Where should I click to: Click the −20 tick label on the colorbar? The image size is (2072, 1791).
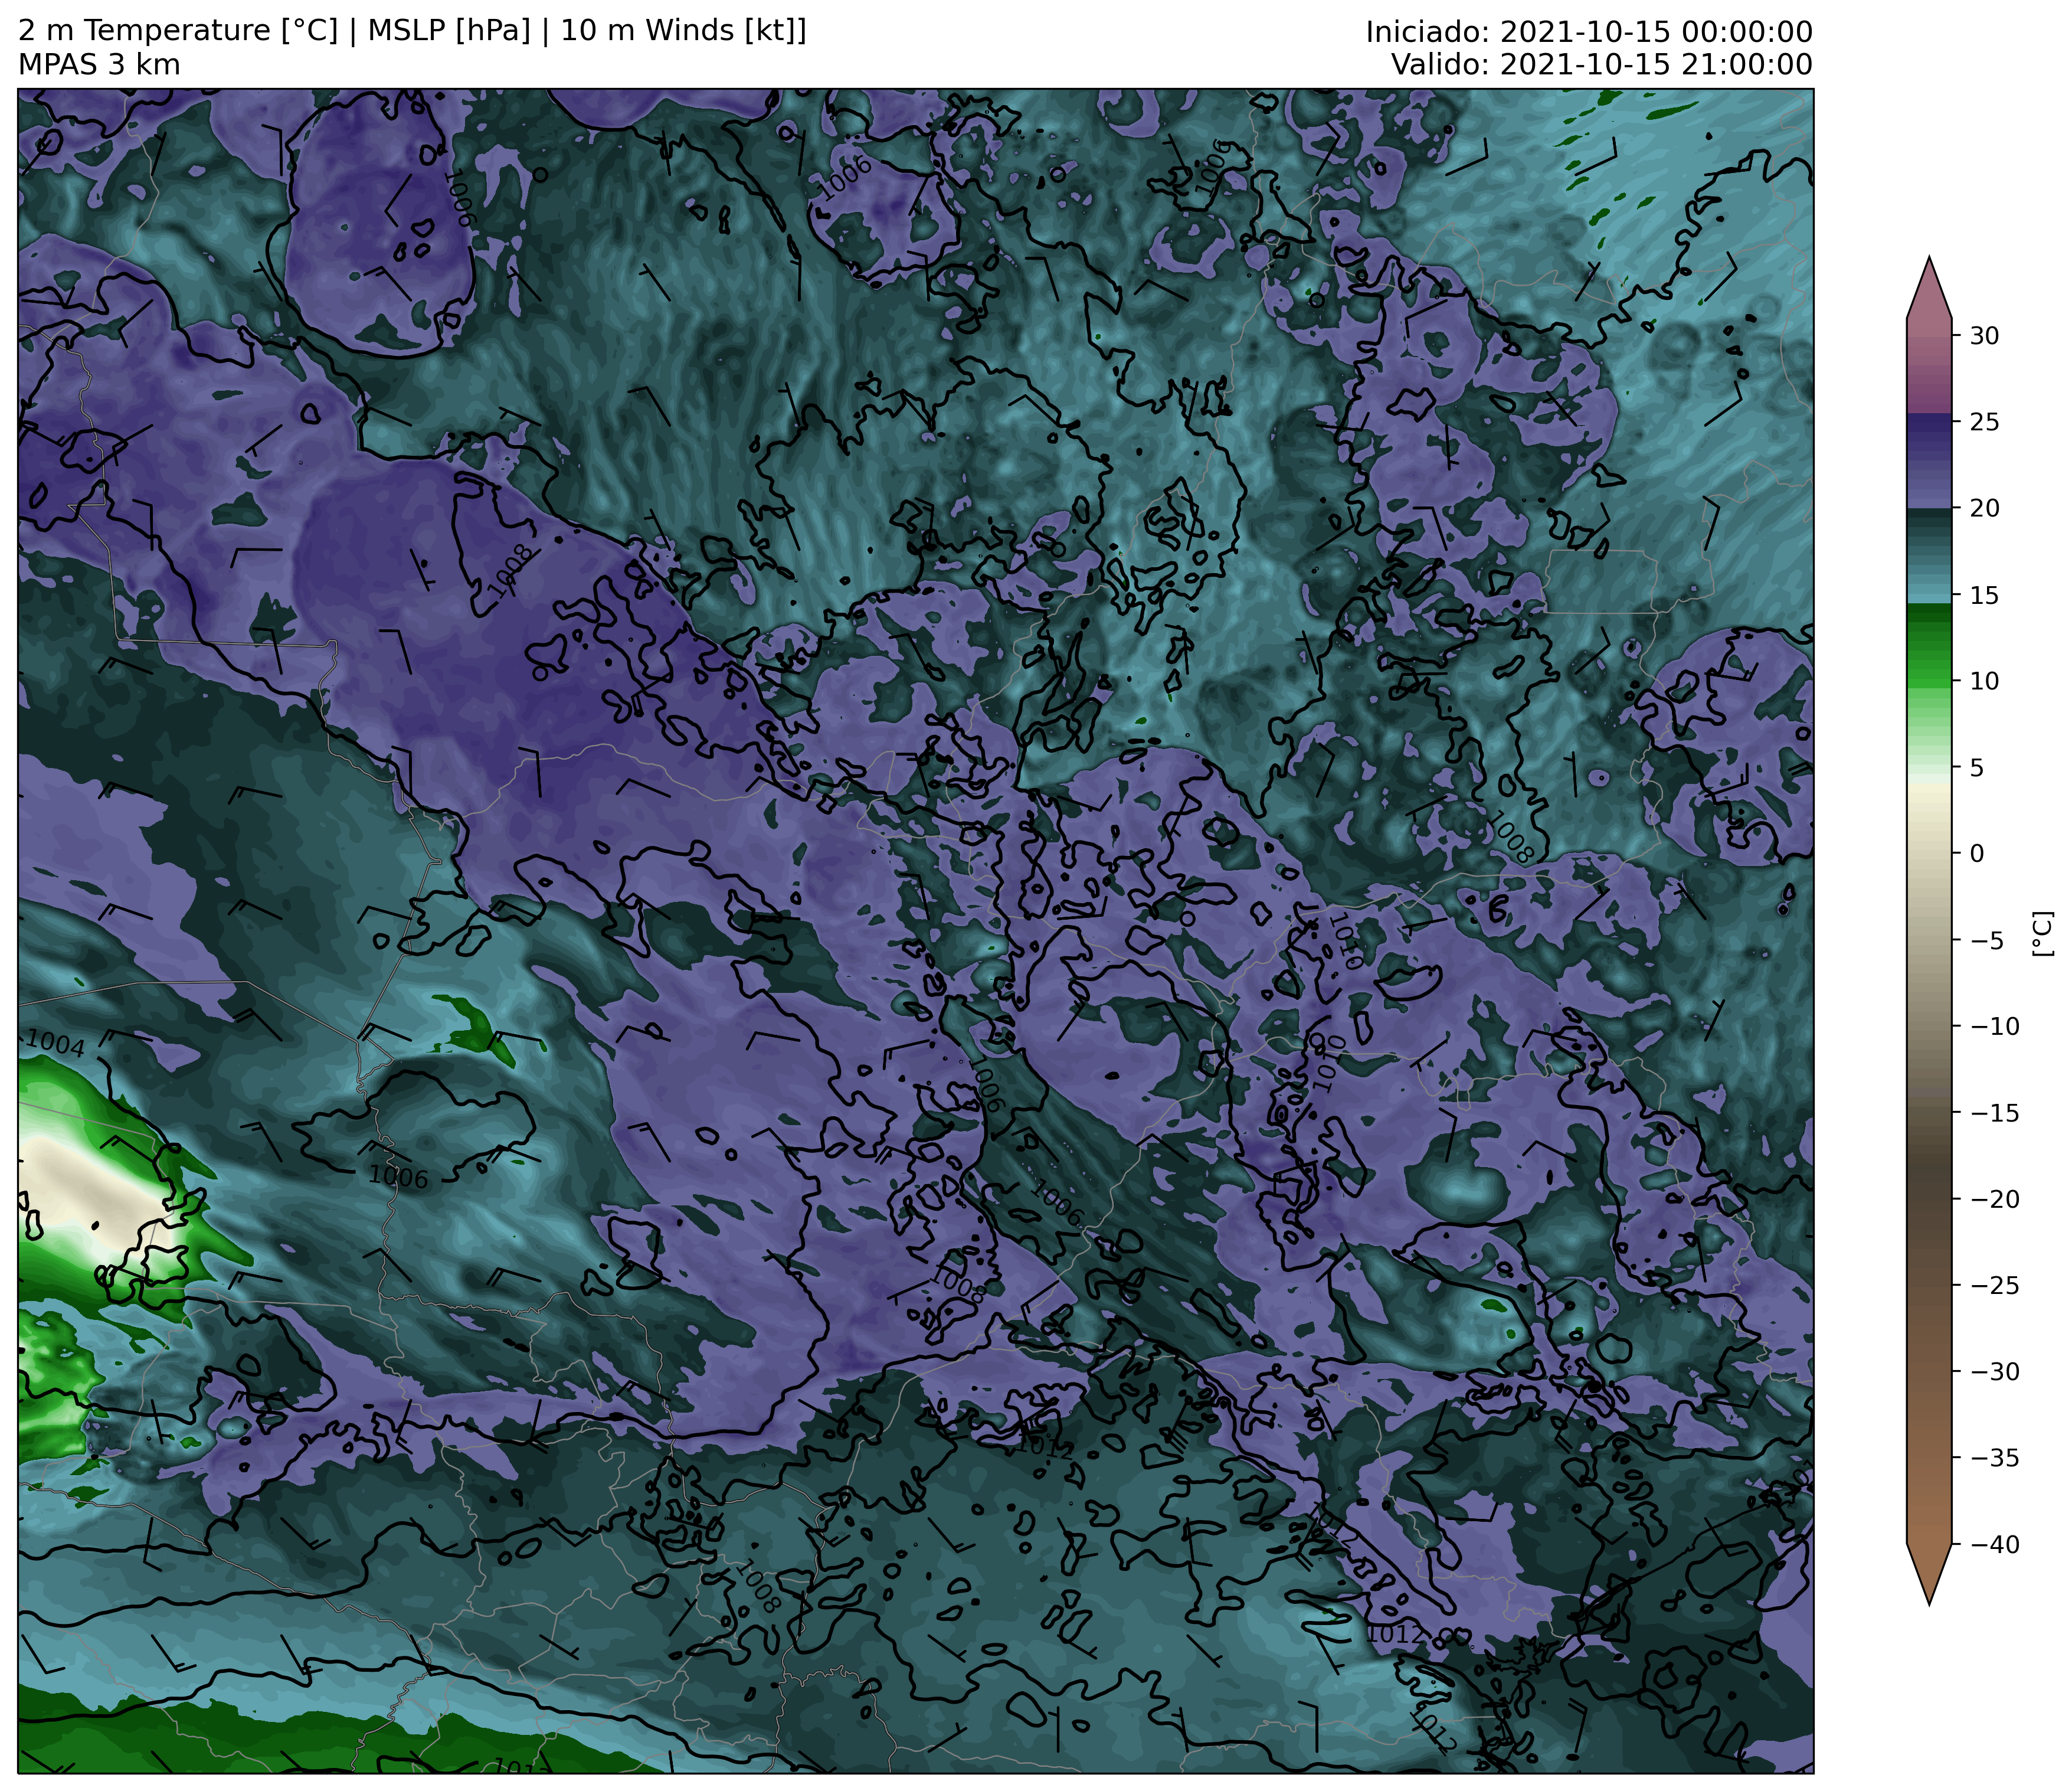pos(1994,1199)
